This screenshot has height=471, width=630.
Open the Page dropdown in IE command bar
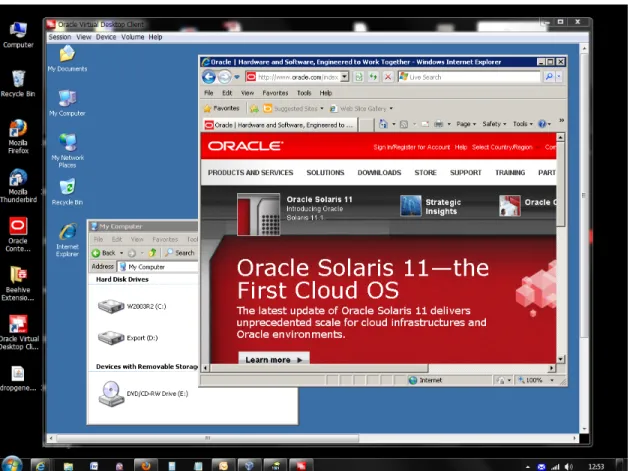tap(466, 124)
